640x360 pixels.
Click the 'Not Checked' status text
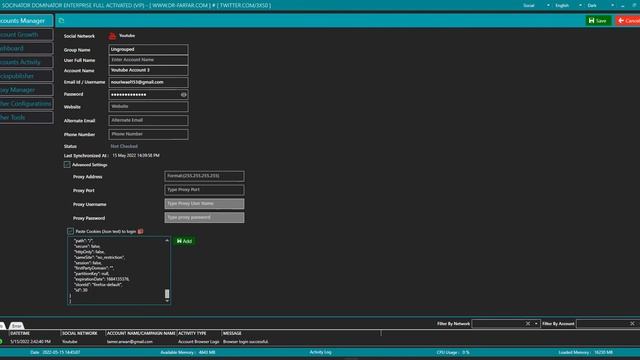coord(124,146)
